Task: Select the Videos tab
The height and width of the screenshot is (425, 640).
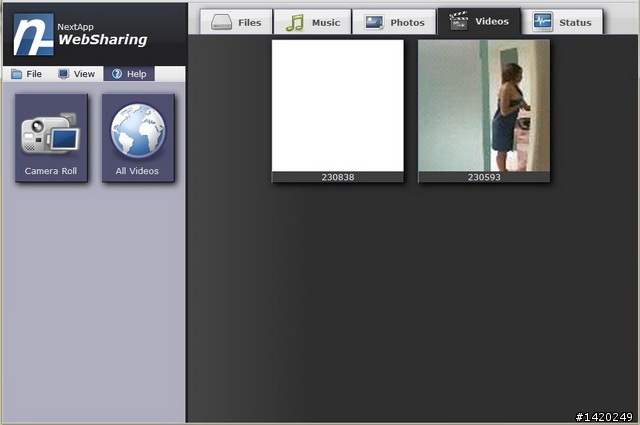Action: [479, 21]
